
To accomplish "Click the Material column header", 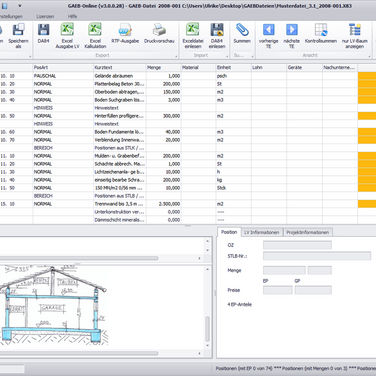I will pos(198,67).
